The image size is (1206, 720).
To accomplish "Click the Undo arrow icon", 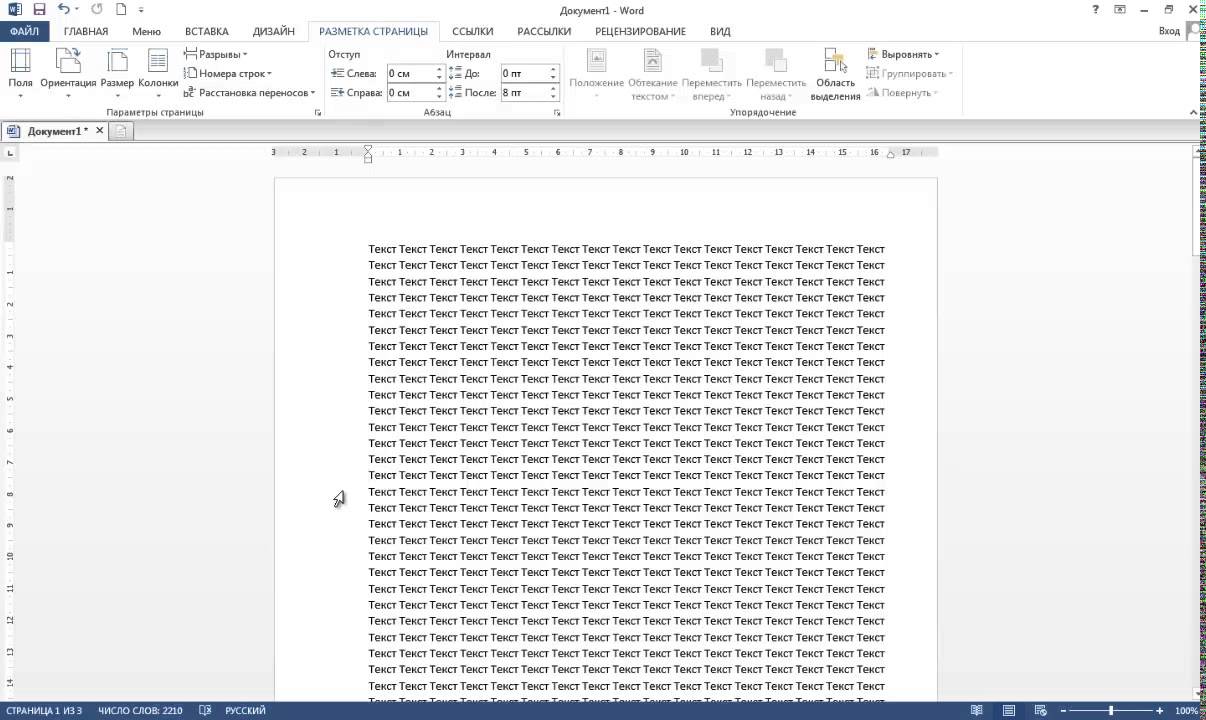I will pos(64,10).
